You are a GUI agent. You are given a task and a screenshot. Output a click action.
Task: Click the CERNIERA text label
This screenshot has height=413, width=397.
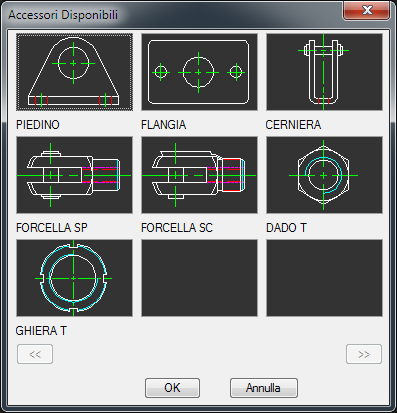(293, 125)
